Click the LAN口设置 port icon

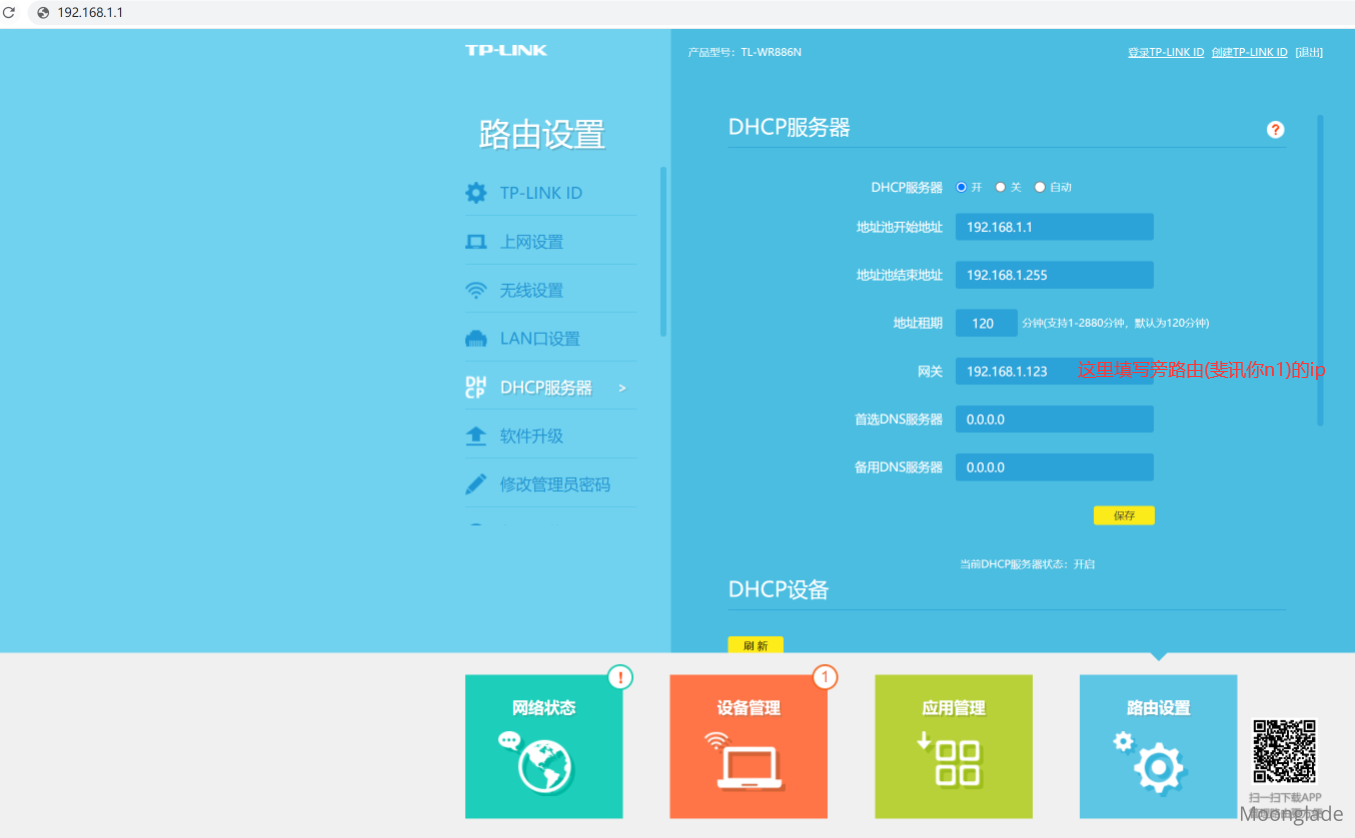point(476,339)
